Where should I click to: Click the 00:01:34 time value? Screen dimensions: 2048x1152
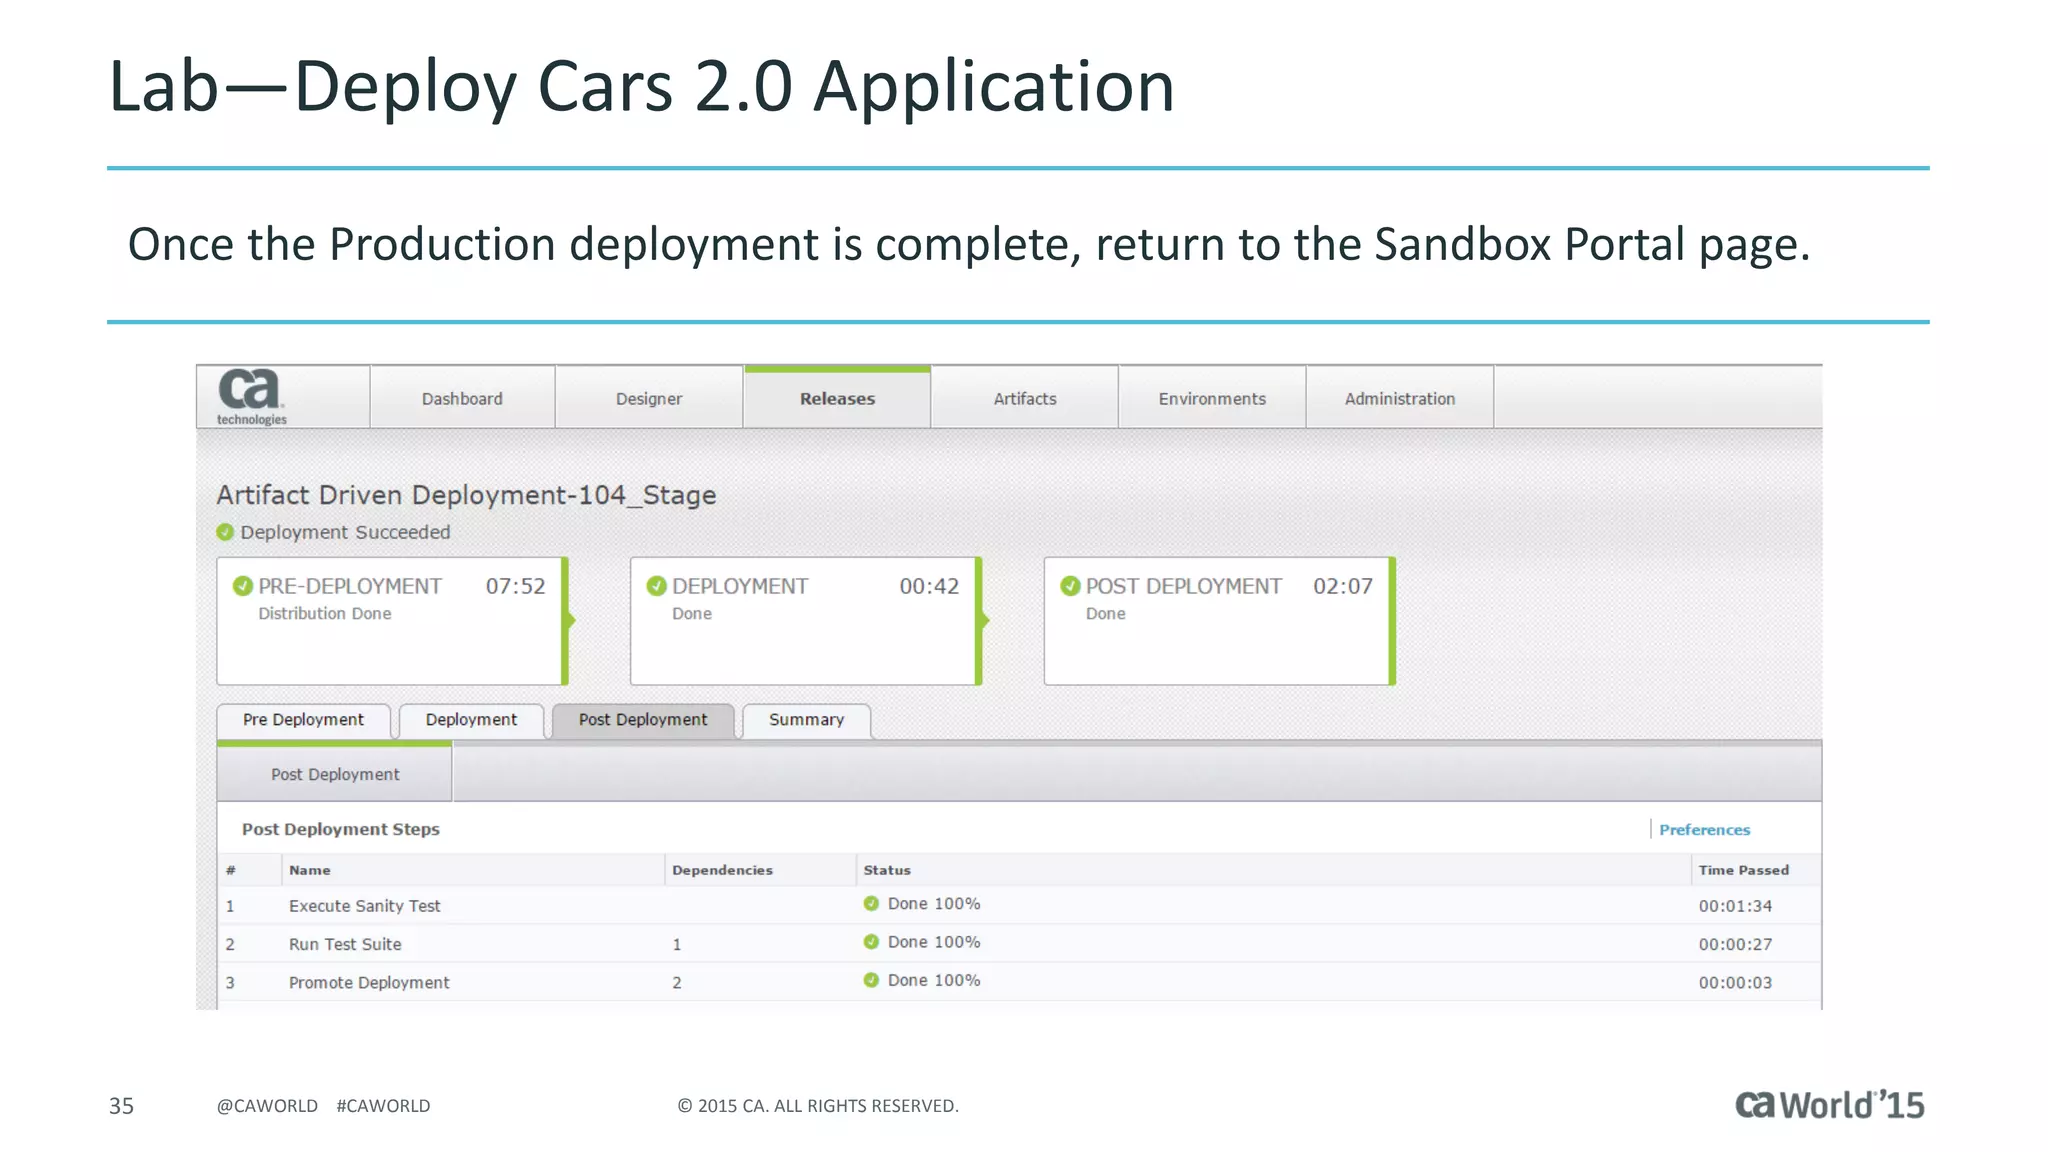click(1735, 906)
